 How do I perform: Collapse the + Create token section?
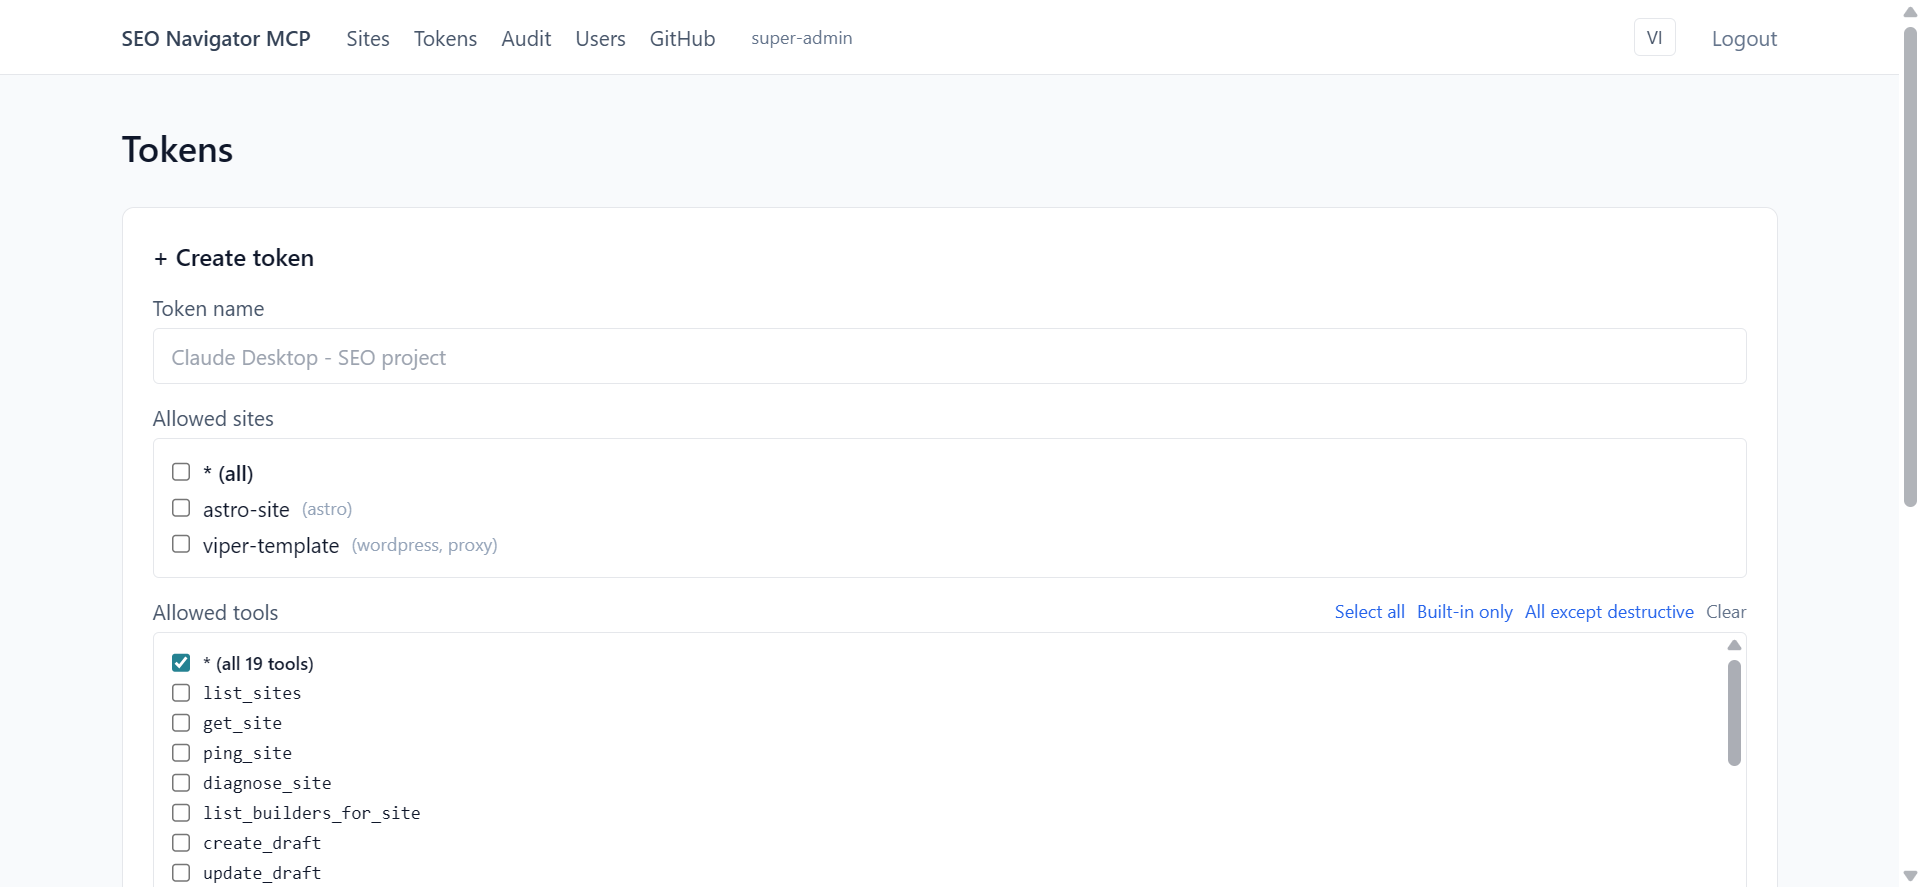pyautogui.click(x=234, y=258)
